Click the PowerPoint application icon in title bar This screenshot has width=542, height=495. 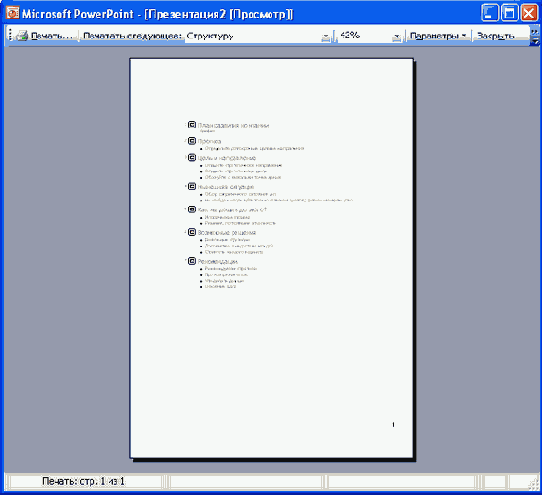point(13,13)
